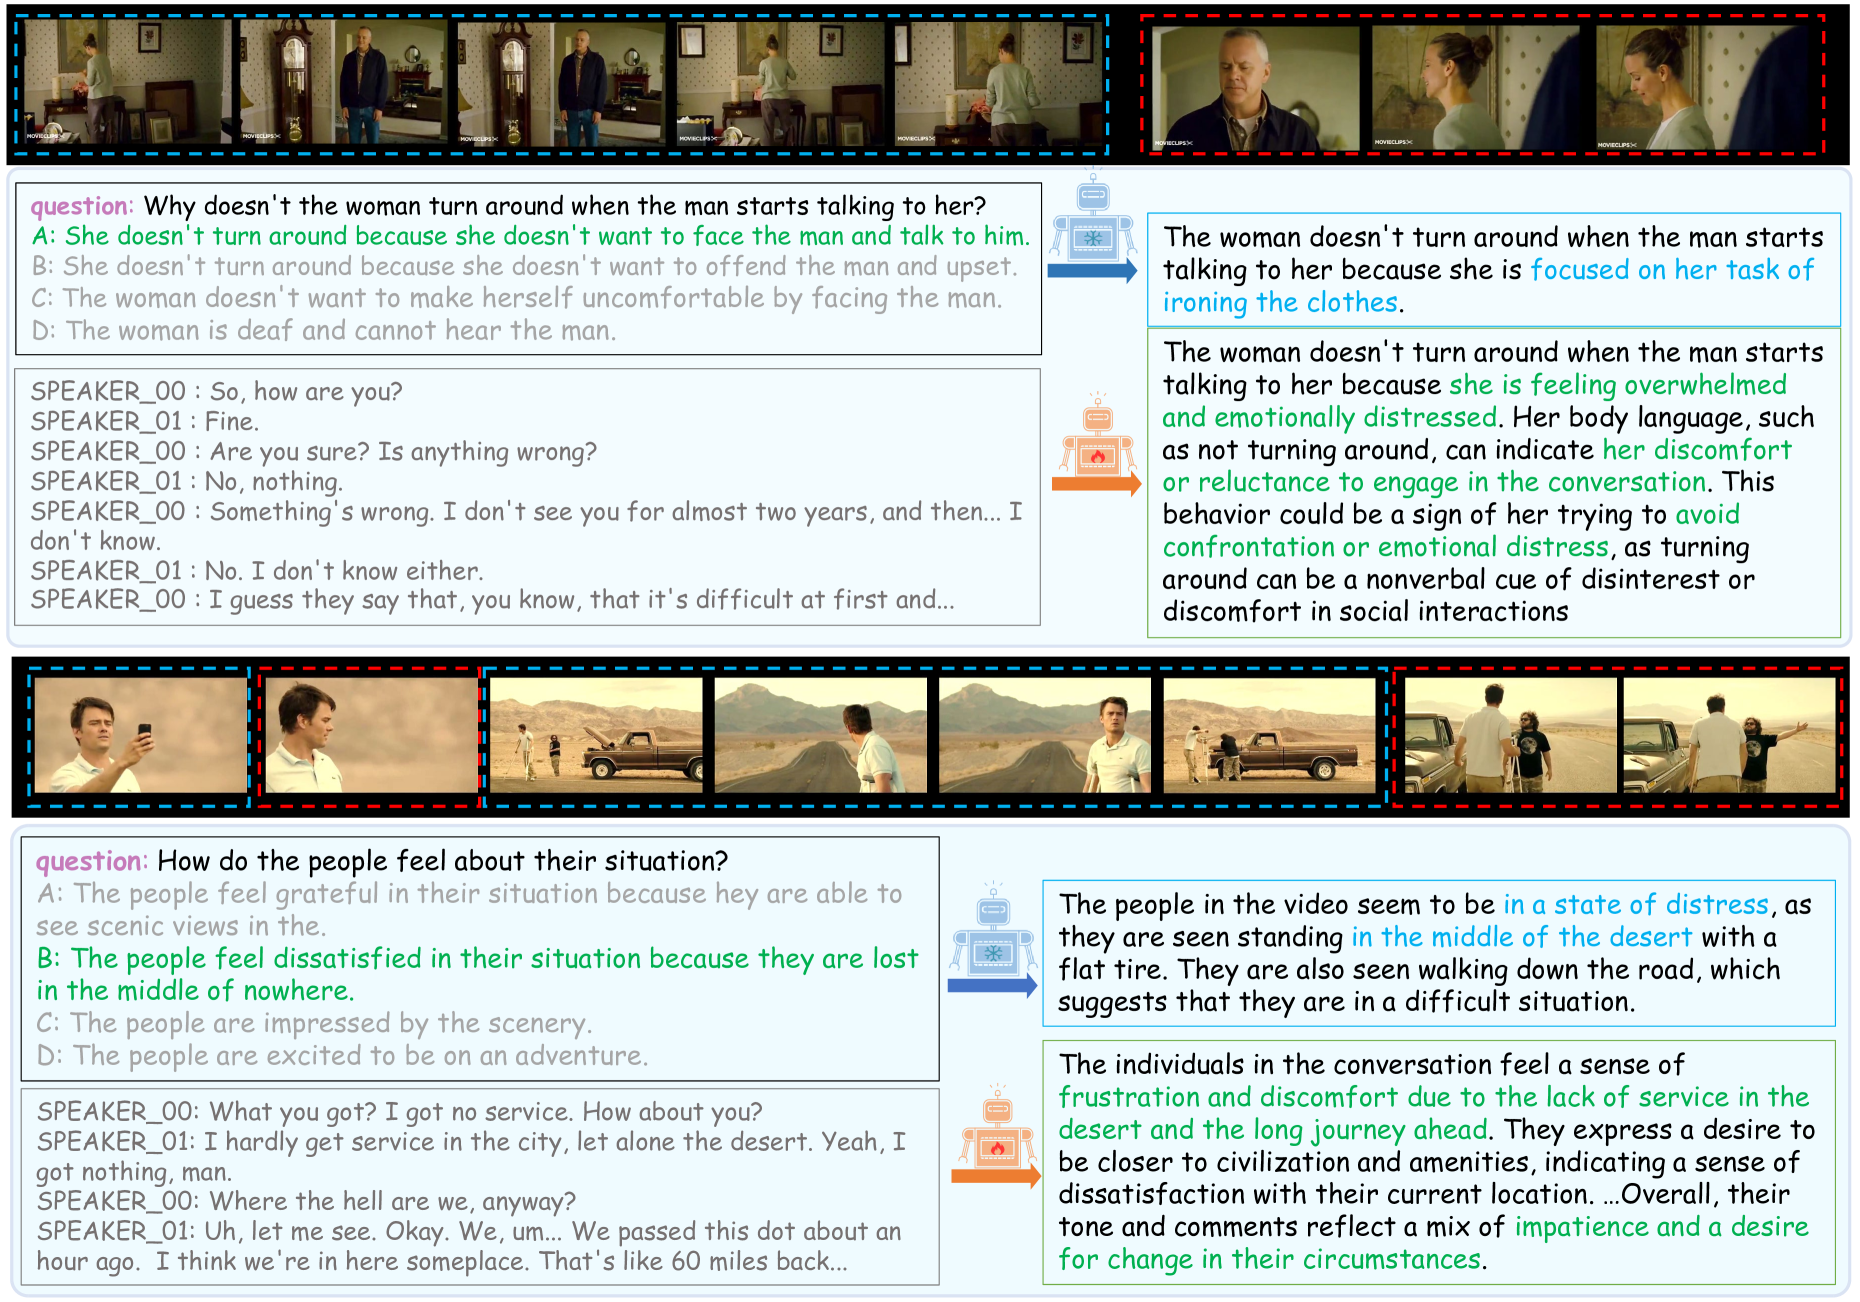Click the transcript line "So, how are you?"
The height and width of the screenshot is (1302, 1860).
[216, 391]
